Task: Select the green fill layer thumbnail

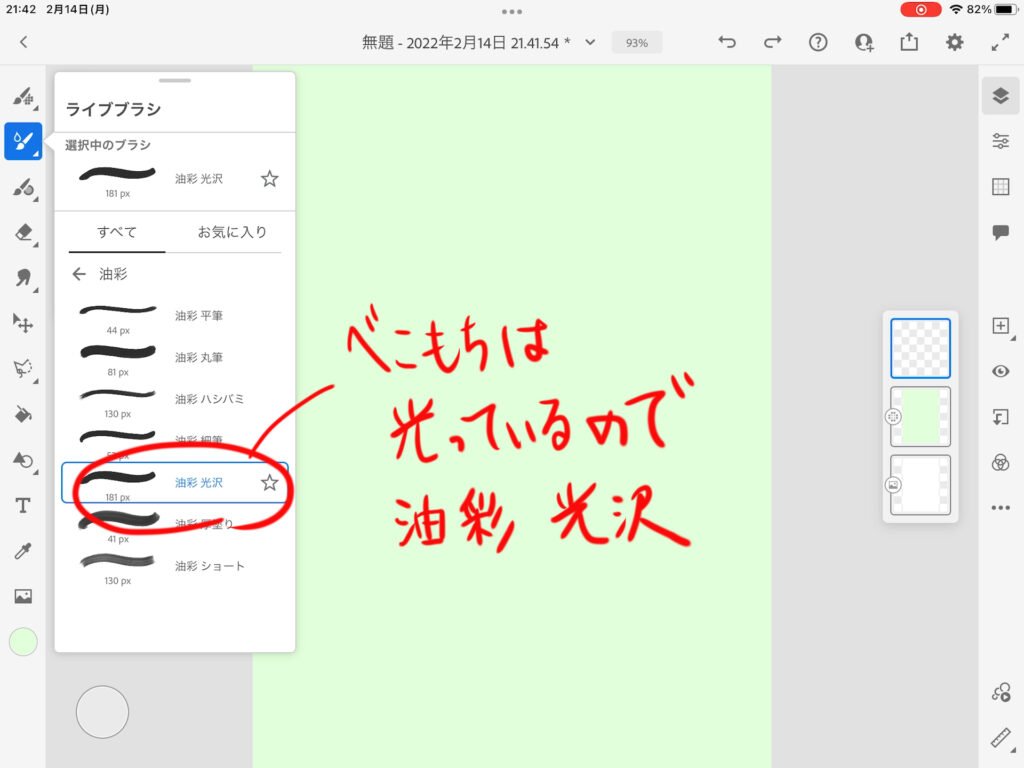Action: click(920, 416)
